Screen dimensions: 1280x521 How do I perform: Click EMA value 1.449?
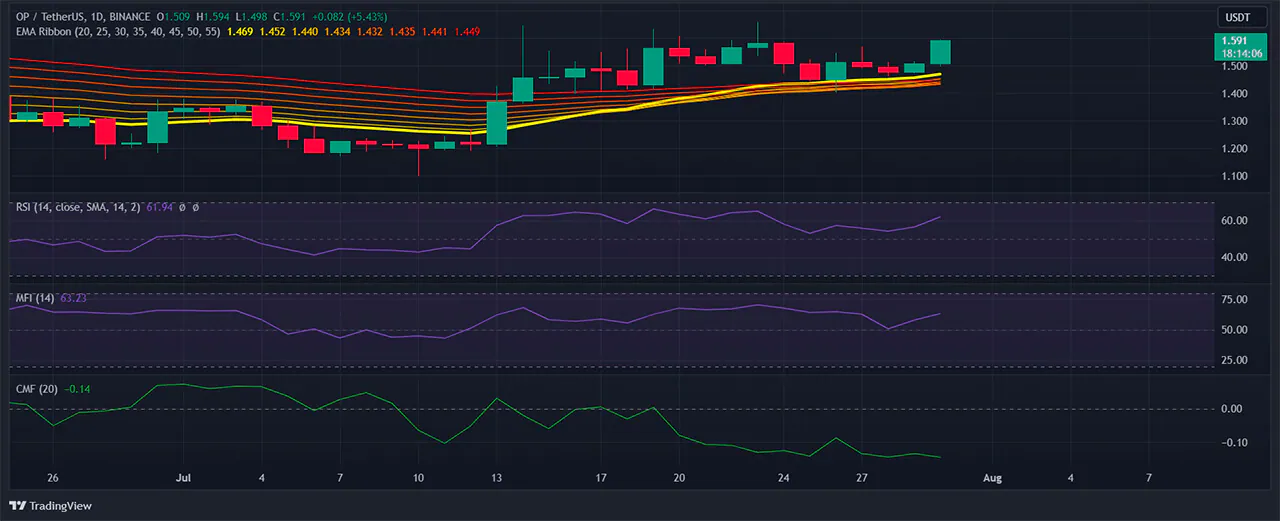click(x=466, y=32)
